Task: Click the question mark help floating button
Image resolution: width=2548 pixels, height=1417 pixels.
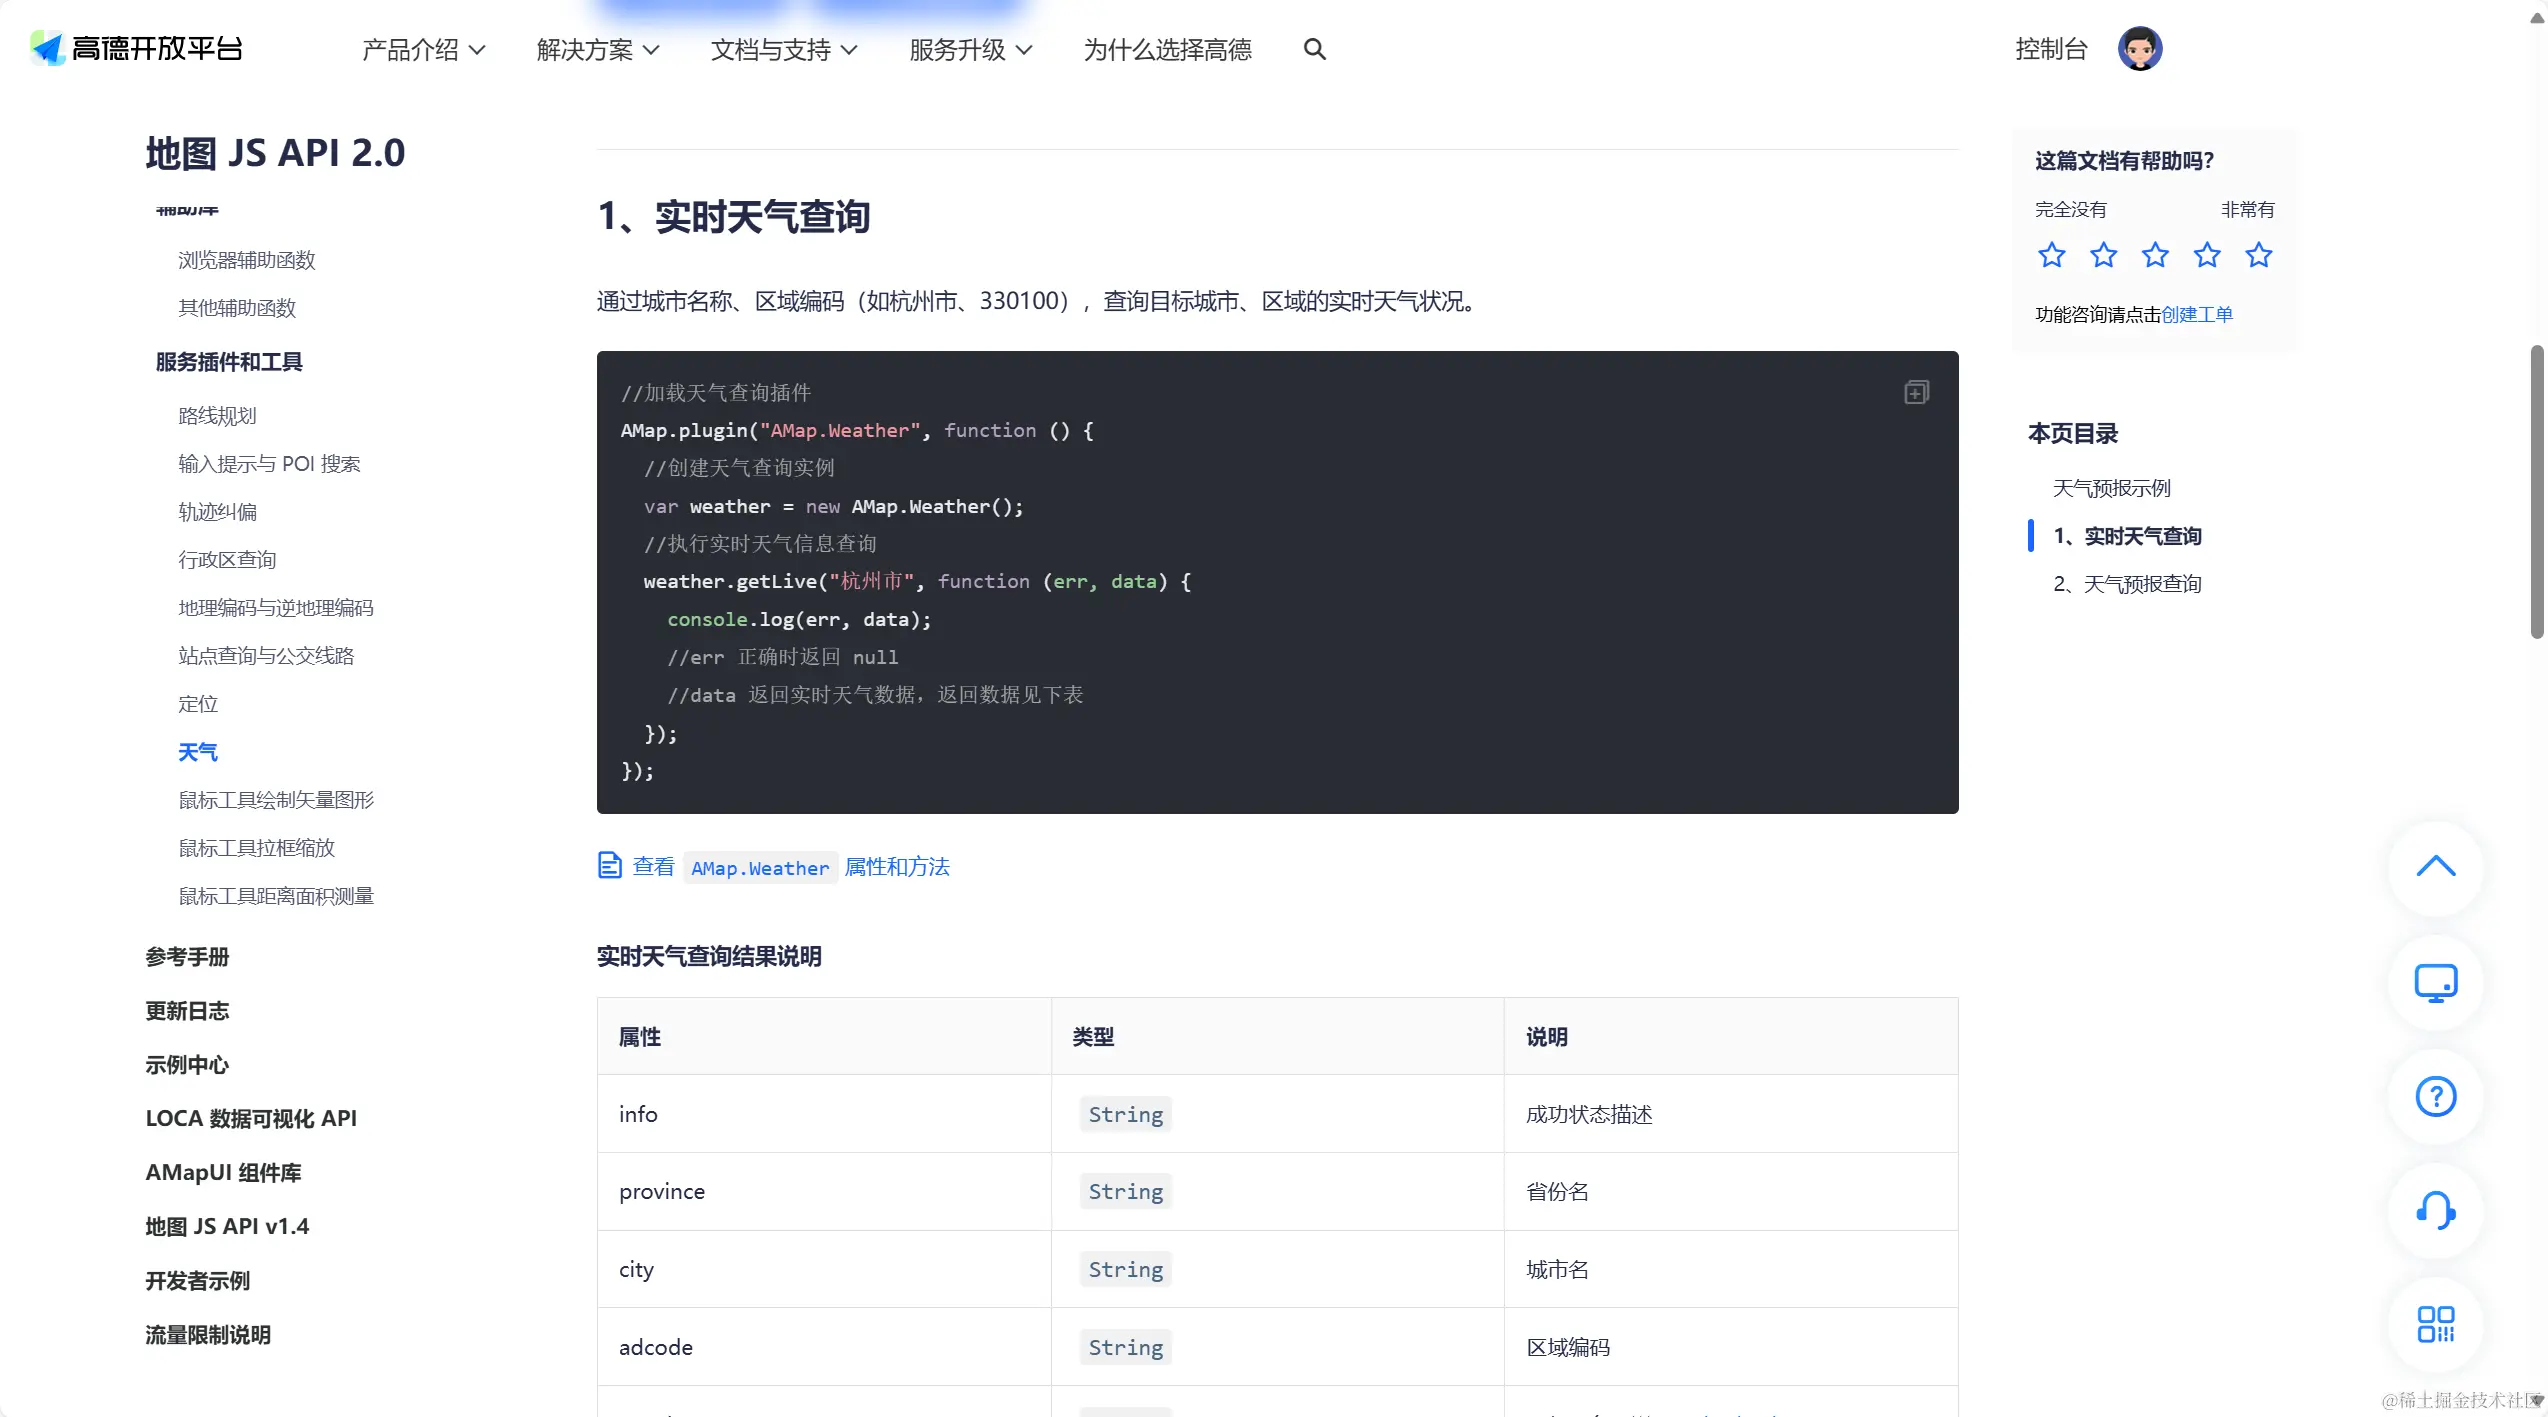Action: [2435, 1097]
